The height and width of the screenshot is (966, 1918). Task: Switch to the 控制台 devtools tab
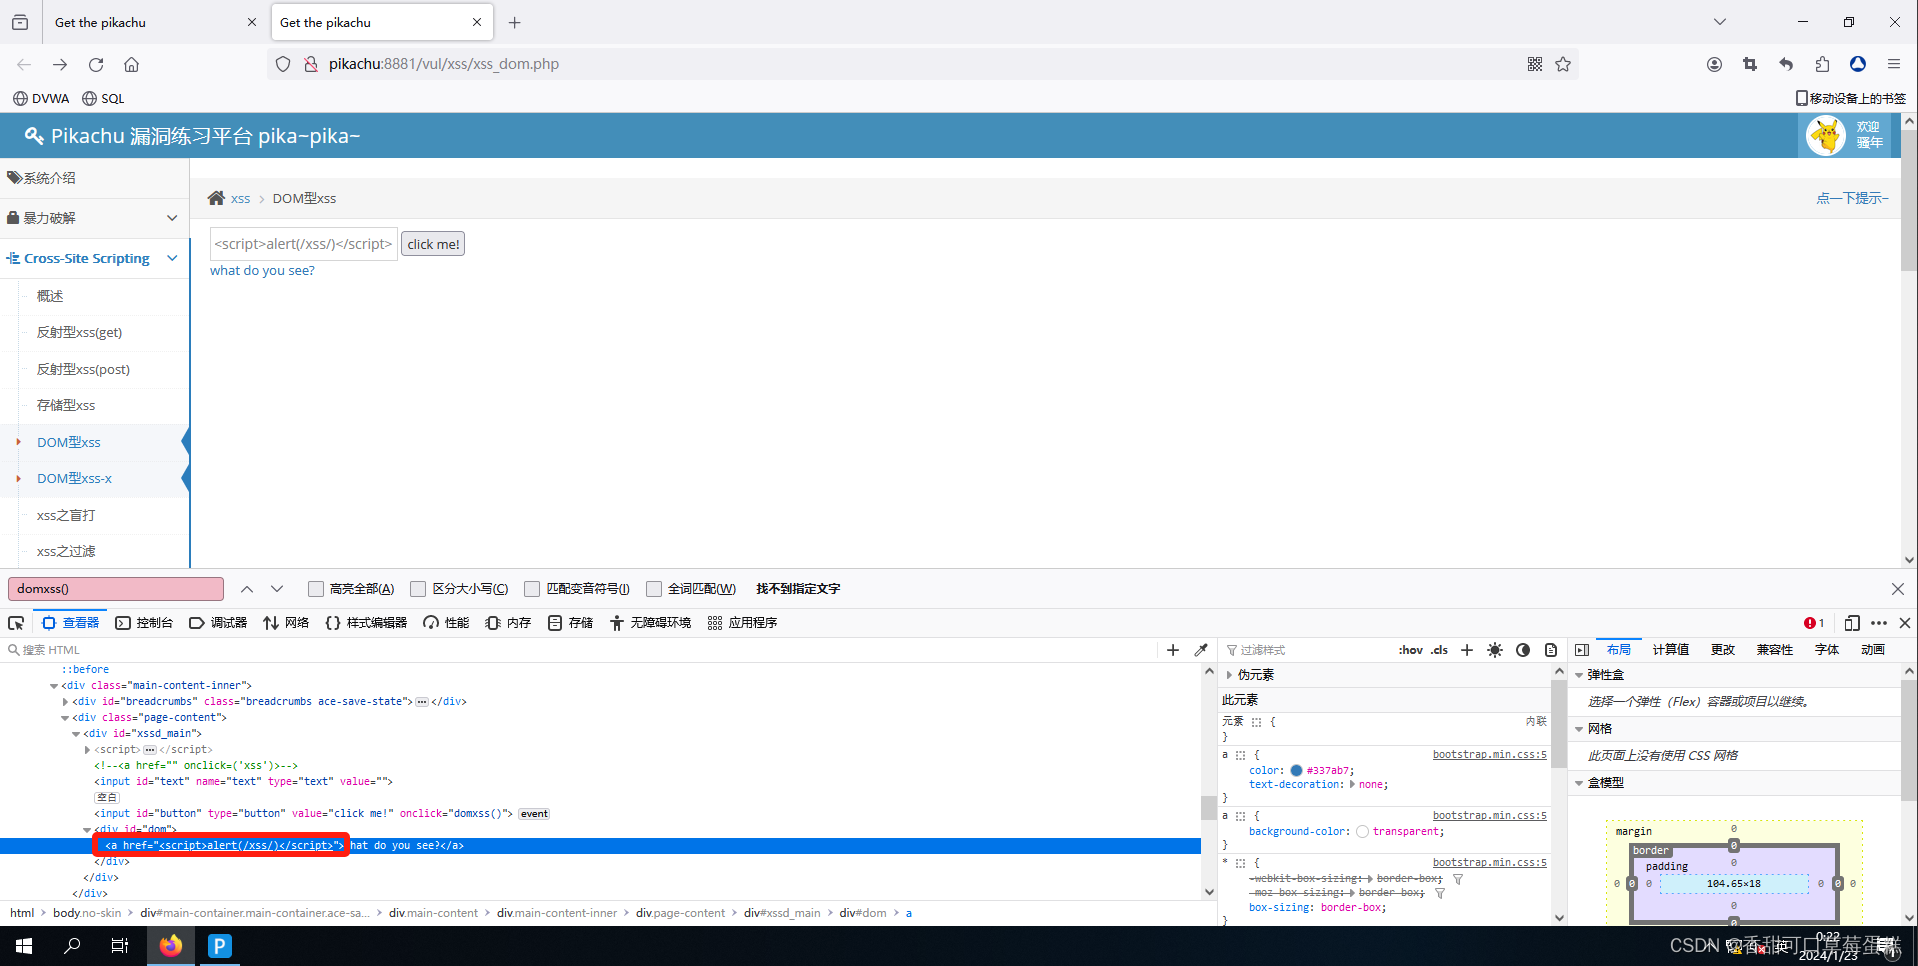(x=144, y=623)
